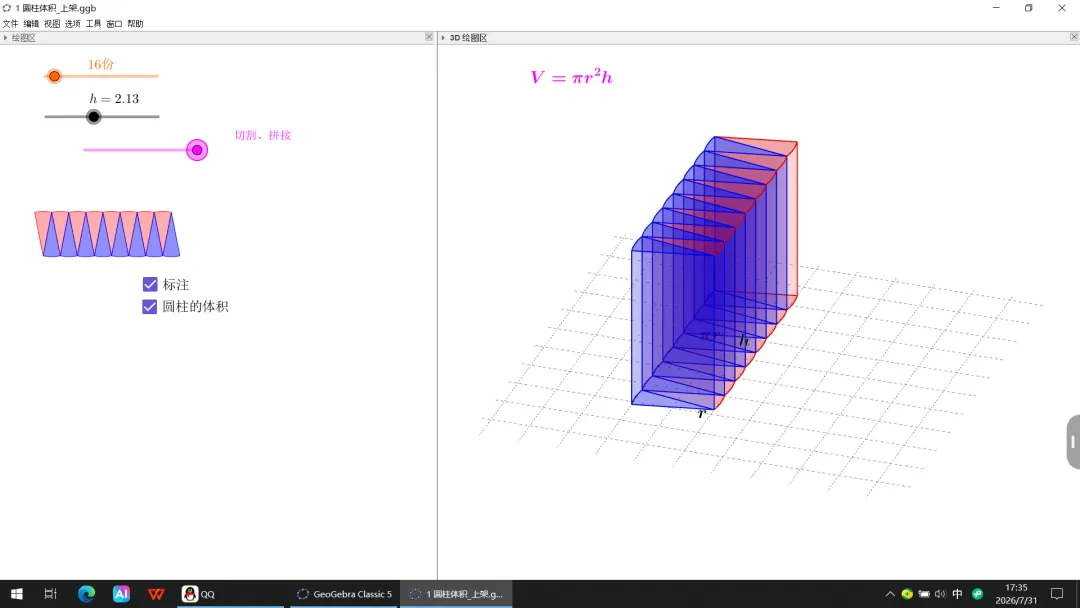The width and height of the screenshot is (1080, 608).
Task: Expand the 3D 绘图区 style bar arrow
Action: point(443,38)
